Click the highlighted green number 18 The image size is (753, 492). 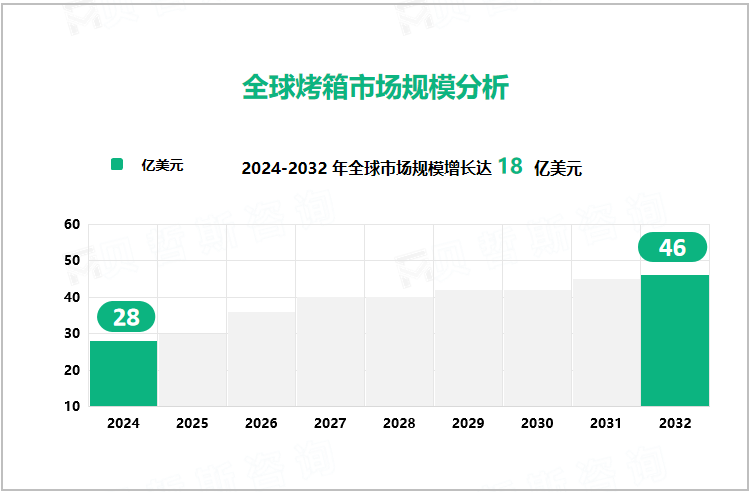[x=510, y=166]
